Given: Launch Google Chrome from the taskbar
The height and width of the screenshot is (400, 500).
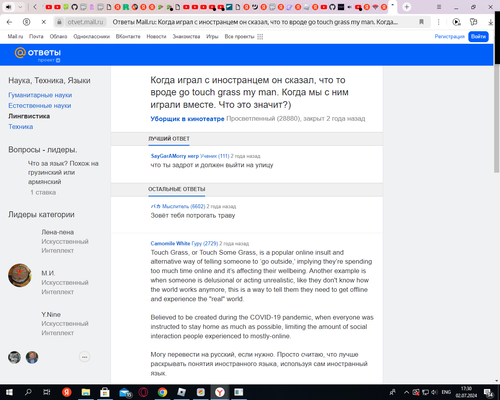Looking at the screenshot, I should 162,392.
